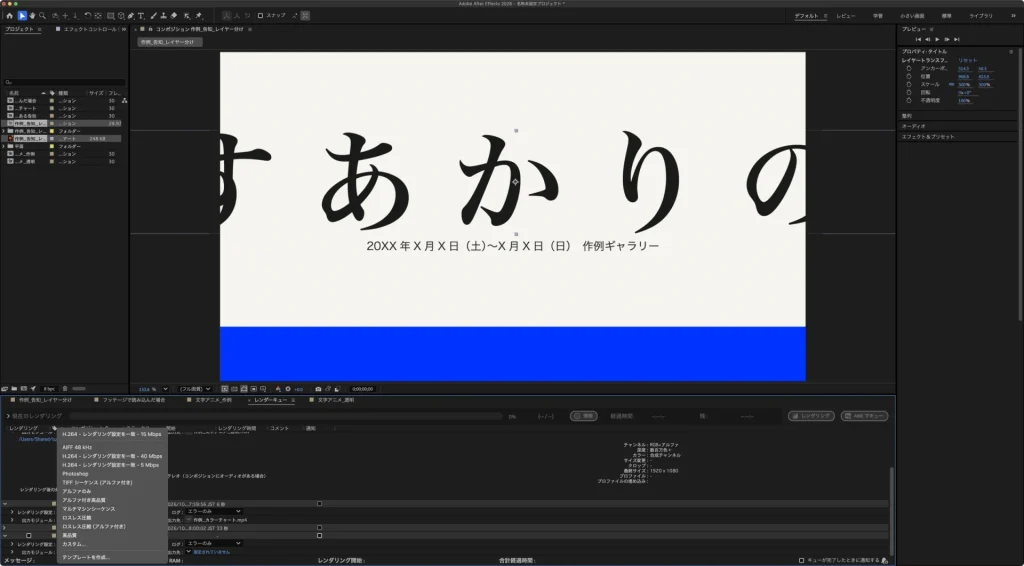Expand the 平面 folder in Project panel
Screen dimensions: 1024x566
coord(5,146)
